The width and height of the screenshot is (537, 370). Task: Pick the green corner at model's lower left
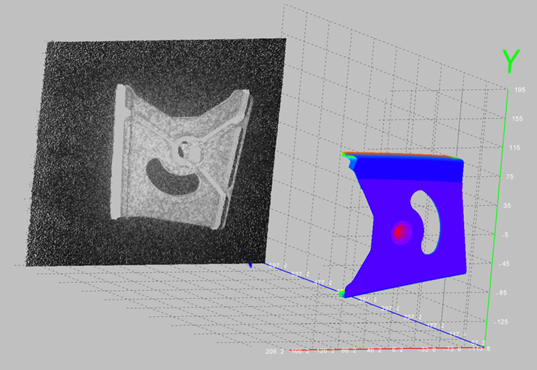341,293
